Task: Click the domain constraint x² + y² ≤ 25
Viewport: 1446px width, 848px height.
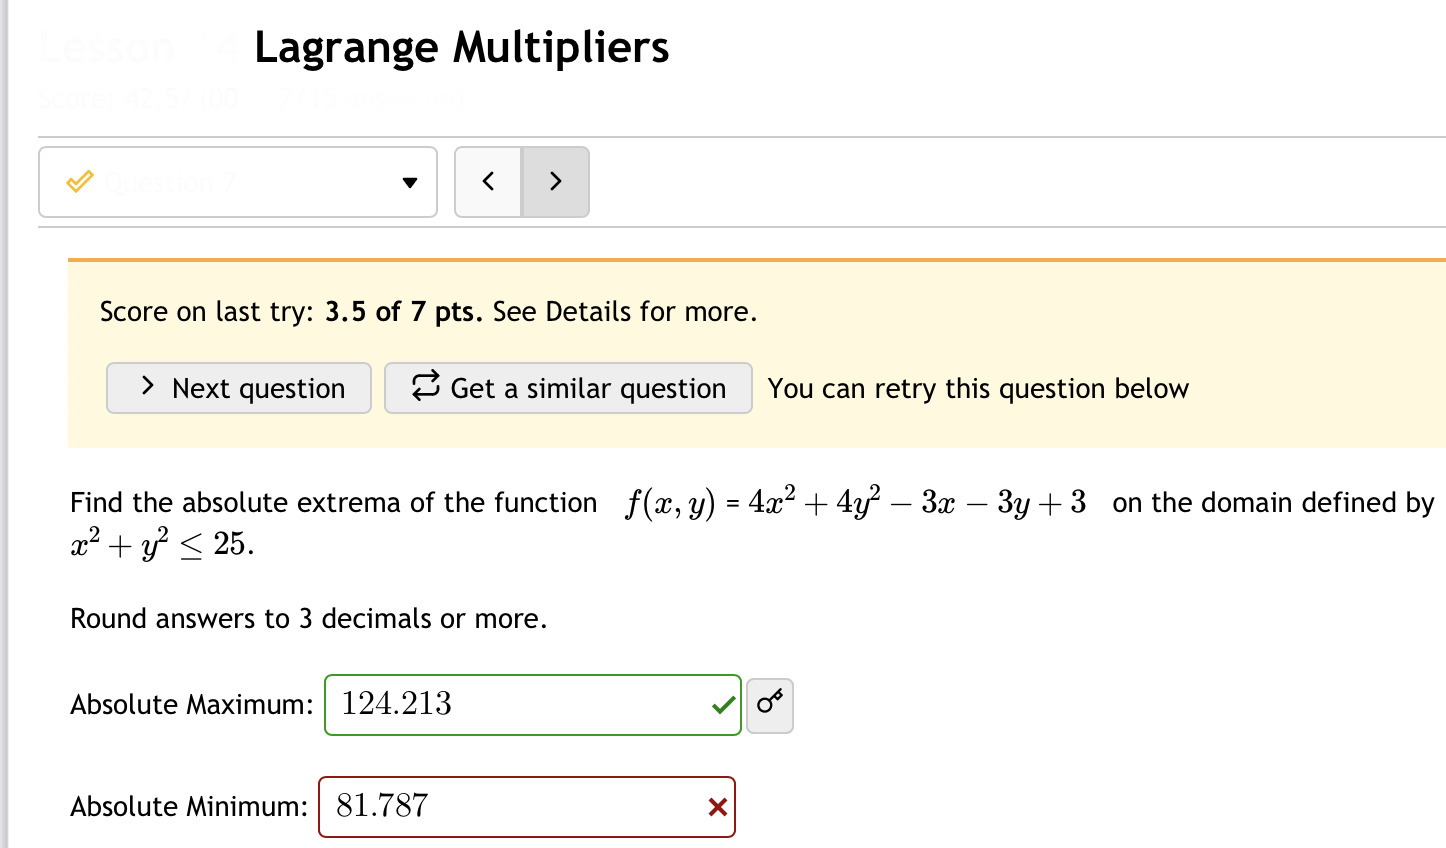Action: click(162, 544)
